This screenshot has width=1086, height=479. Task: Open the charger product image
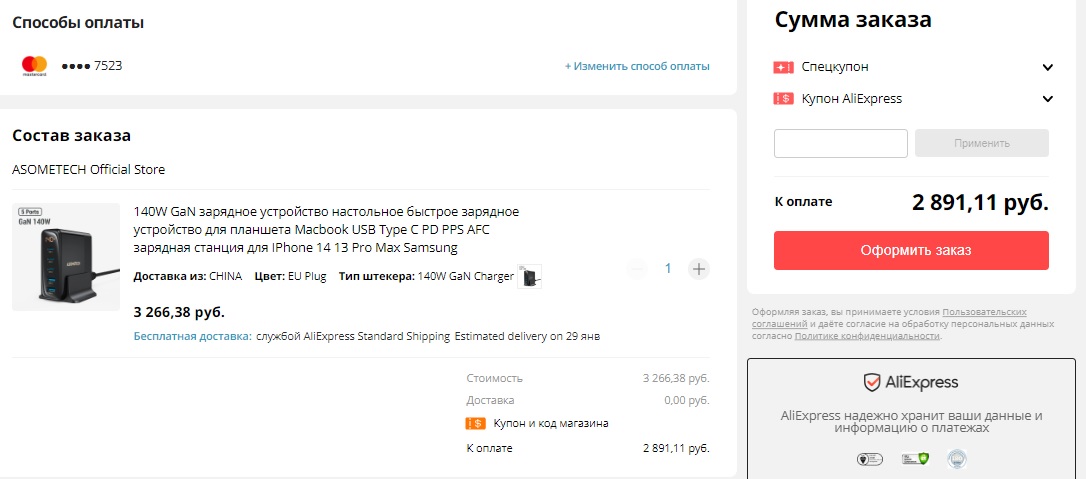(x=66, y=257)
